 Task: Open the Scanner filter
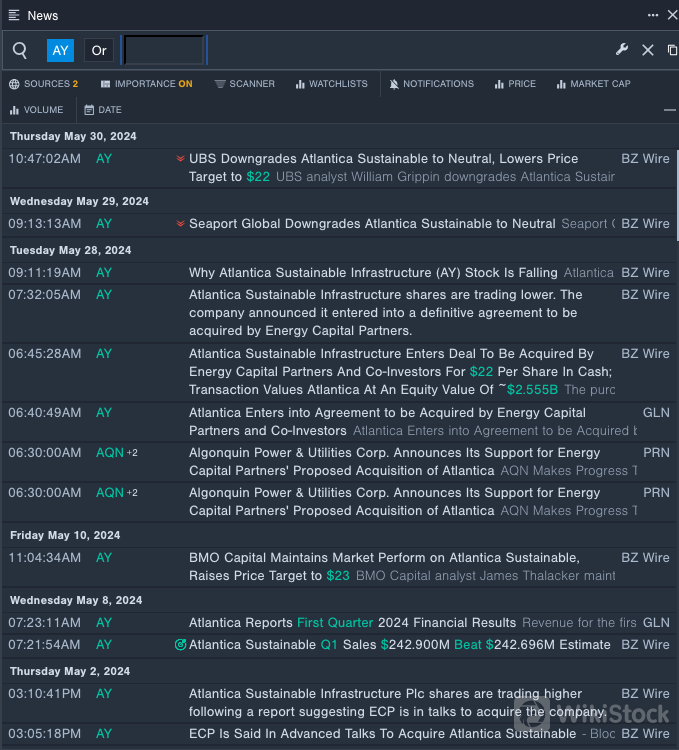click(x=244, y=84)
